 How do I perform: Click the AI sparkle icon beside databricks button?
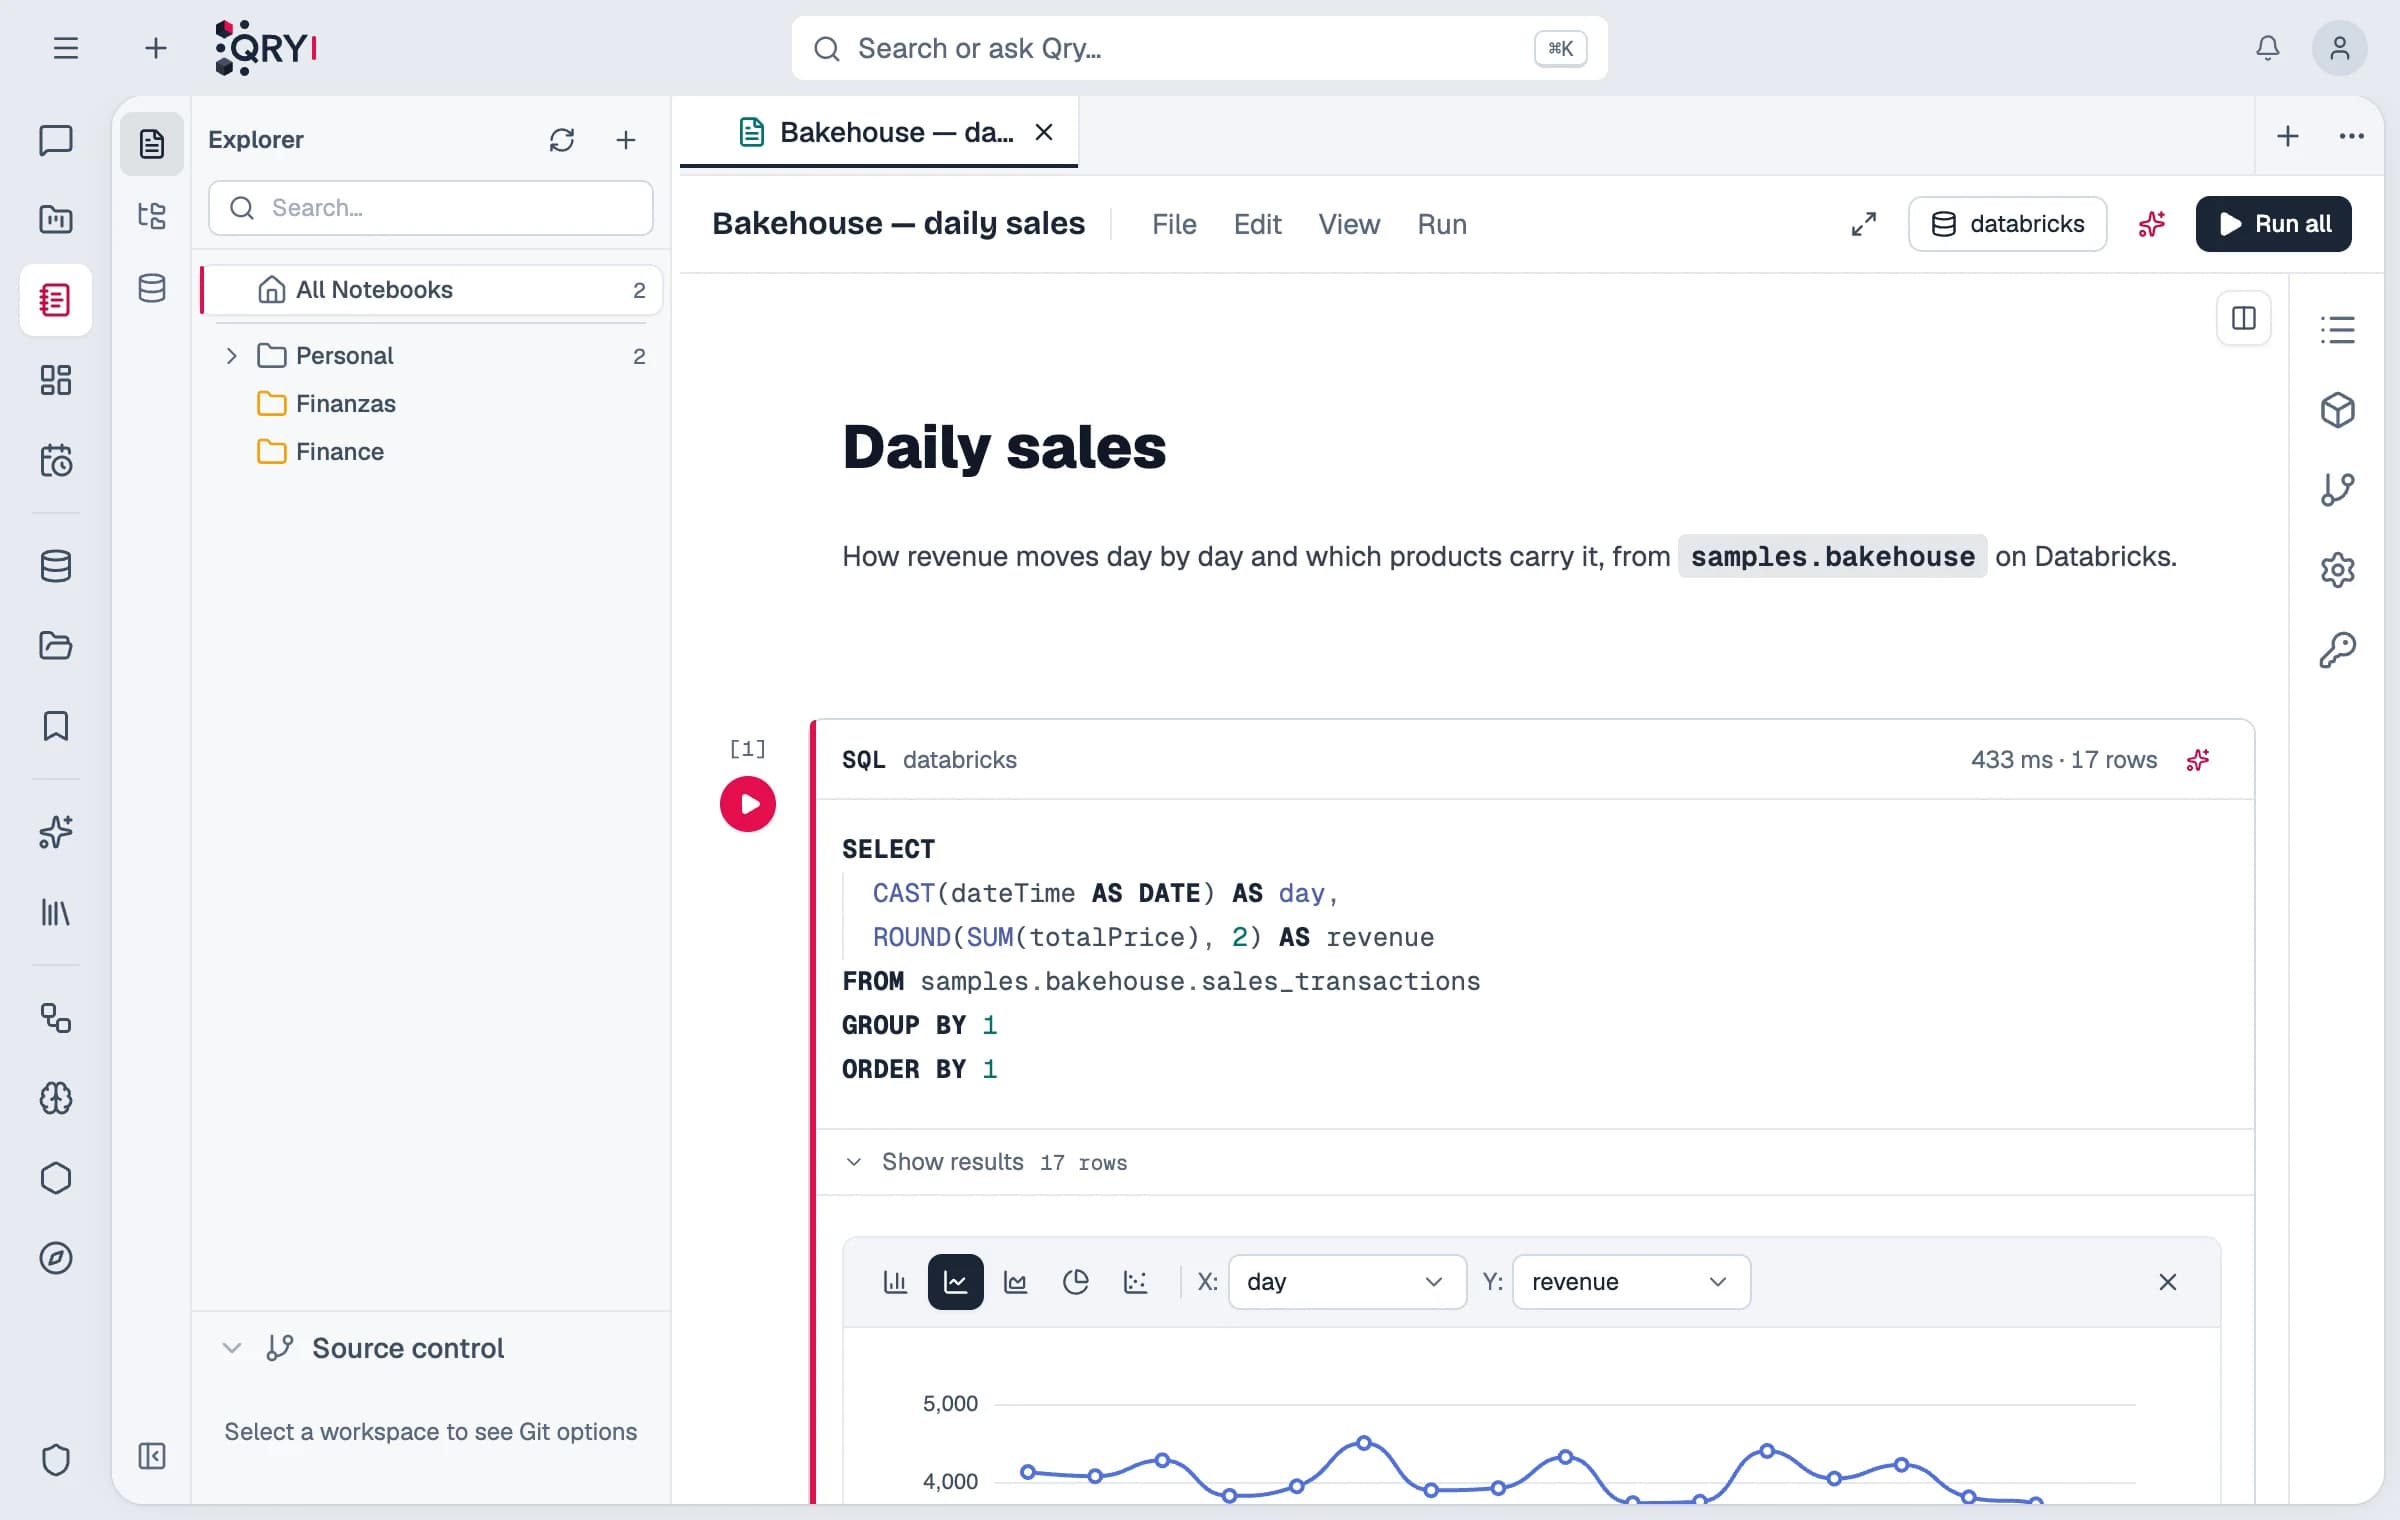tap(2152, 224)
